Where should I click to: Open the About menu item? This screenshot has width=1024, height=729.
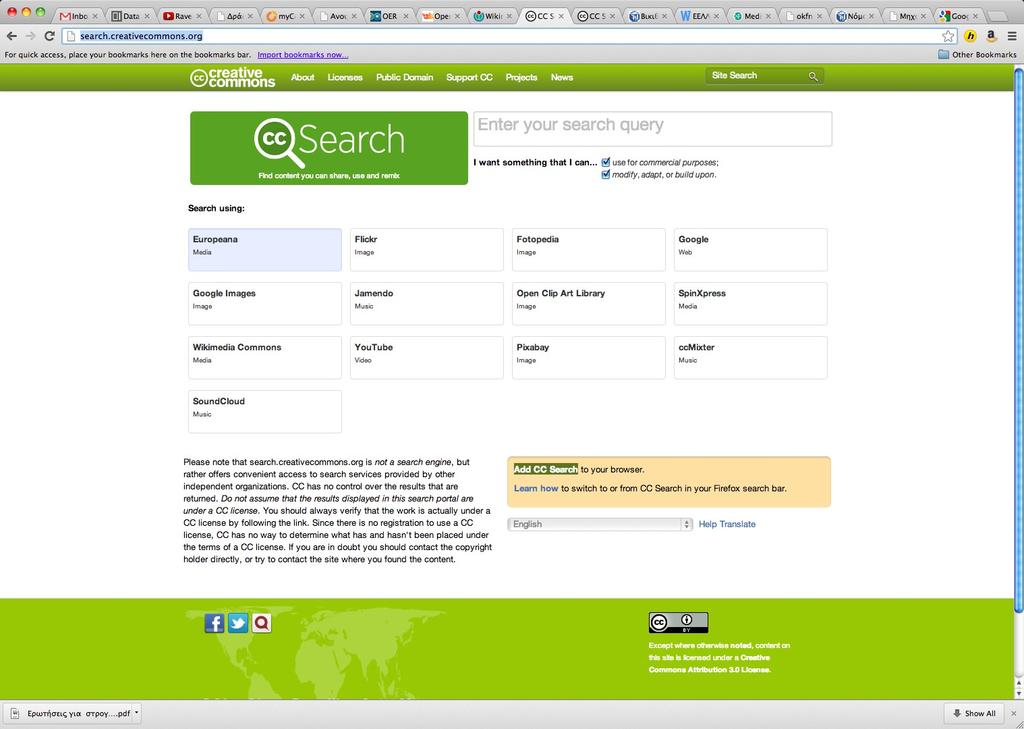[302, 77]
